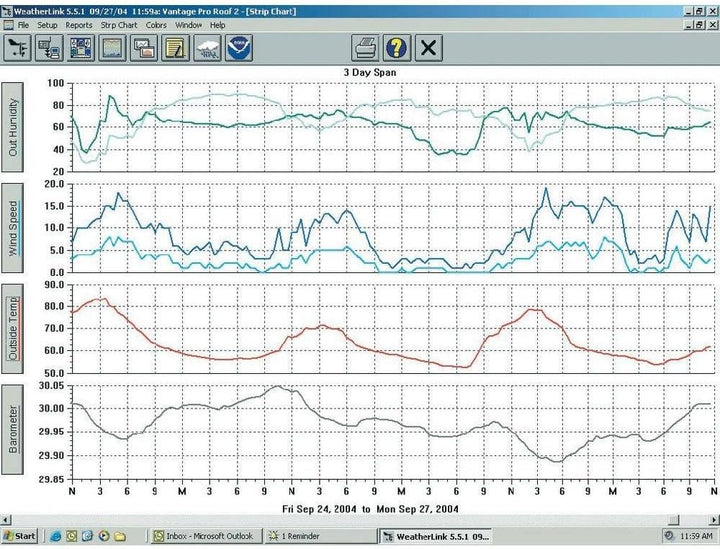Image resolution: width=720 pixels, height=549 pixels.
Task: Click the '3 Day Span' chart title
Action: (x=370, y=73)
